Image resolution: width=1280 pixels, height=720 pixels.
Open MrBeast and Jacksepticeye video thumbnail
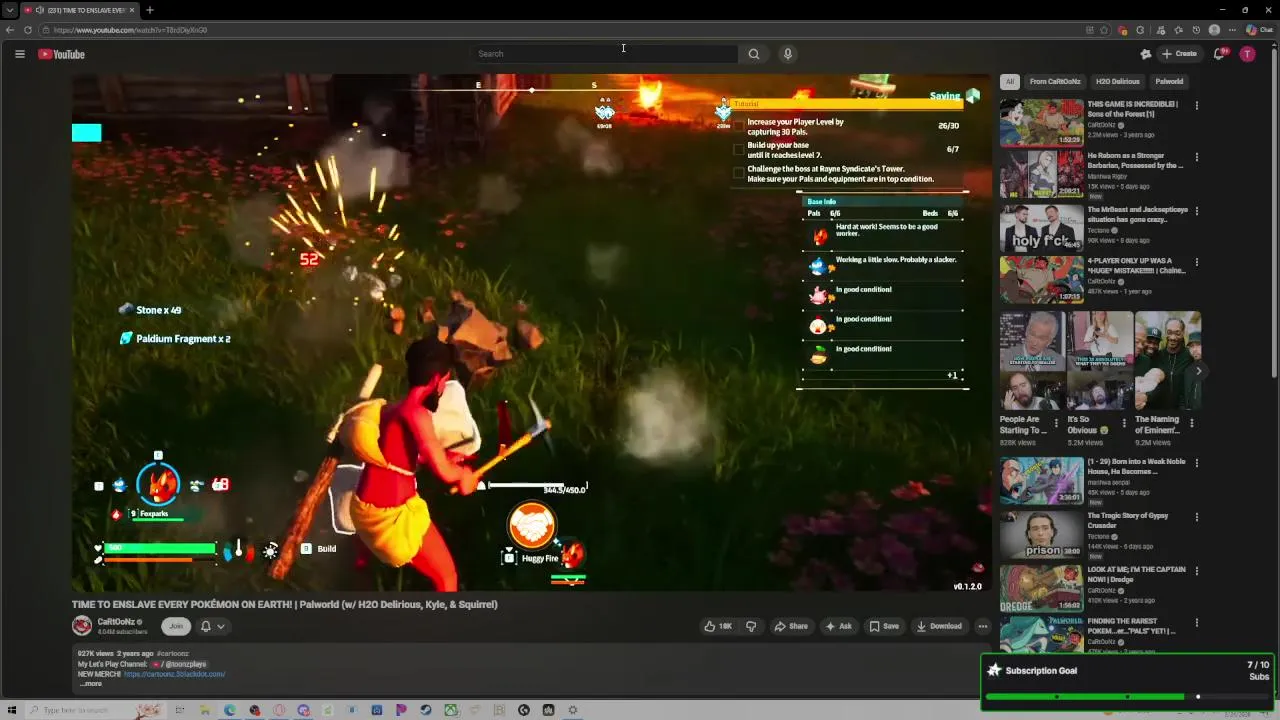[1041, 228]
